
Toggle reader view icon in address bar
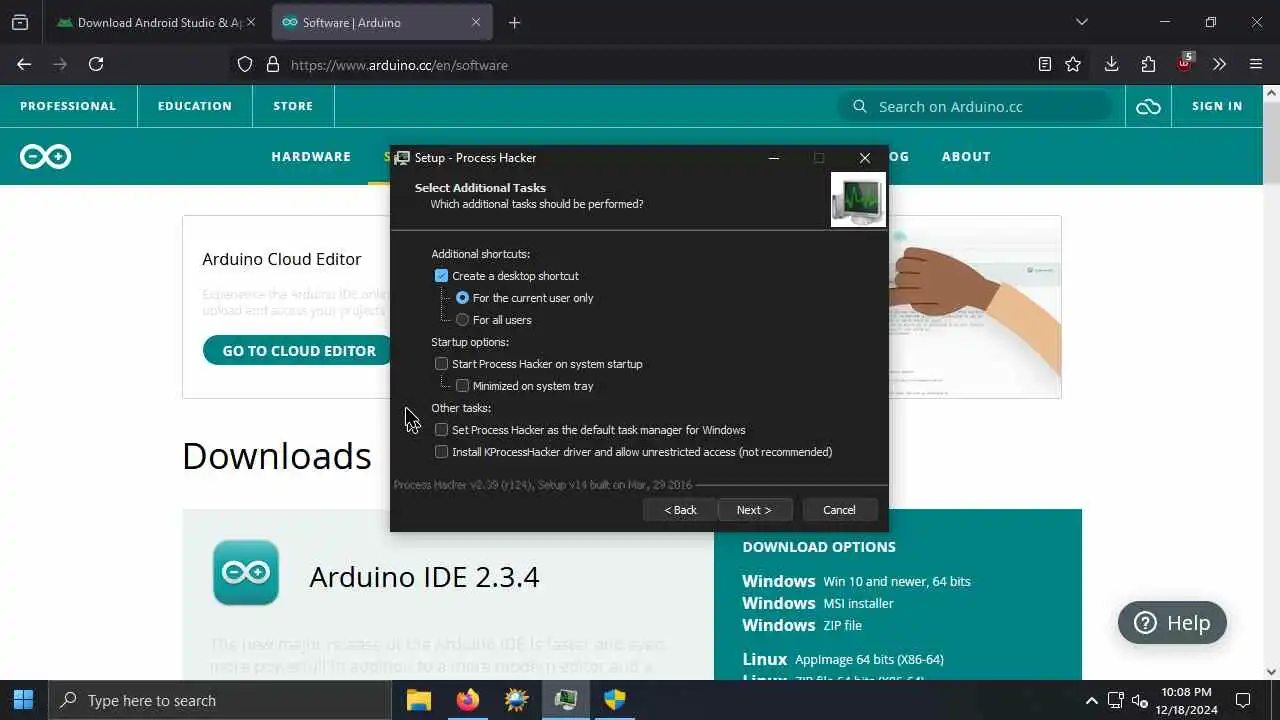[1045, 64]
